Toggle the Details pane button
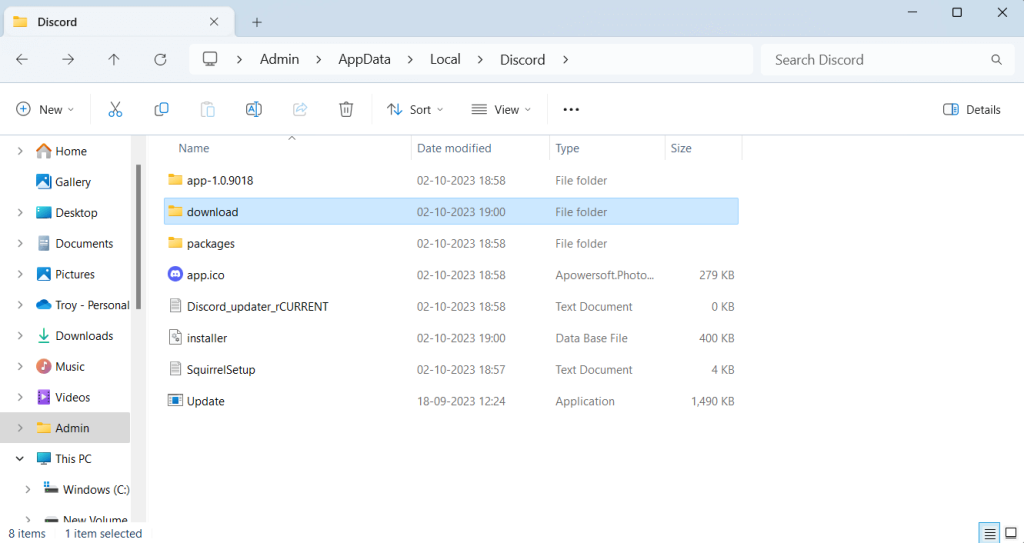The image size is (1024, 543). point(972,110)
